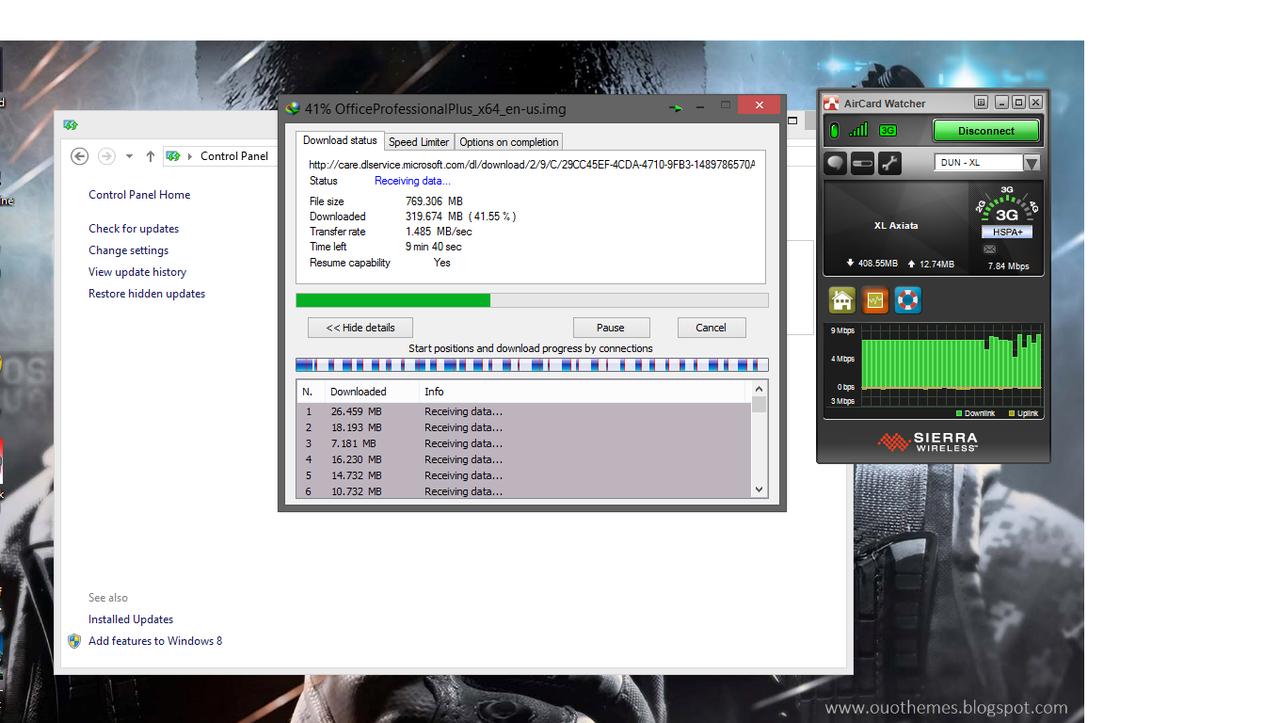Click the 7.84 Mbps speed reading
The image size is (1280, 723).
pyautogui.click(x=1008, y=266)
